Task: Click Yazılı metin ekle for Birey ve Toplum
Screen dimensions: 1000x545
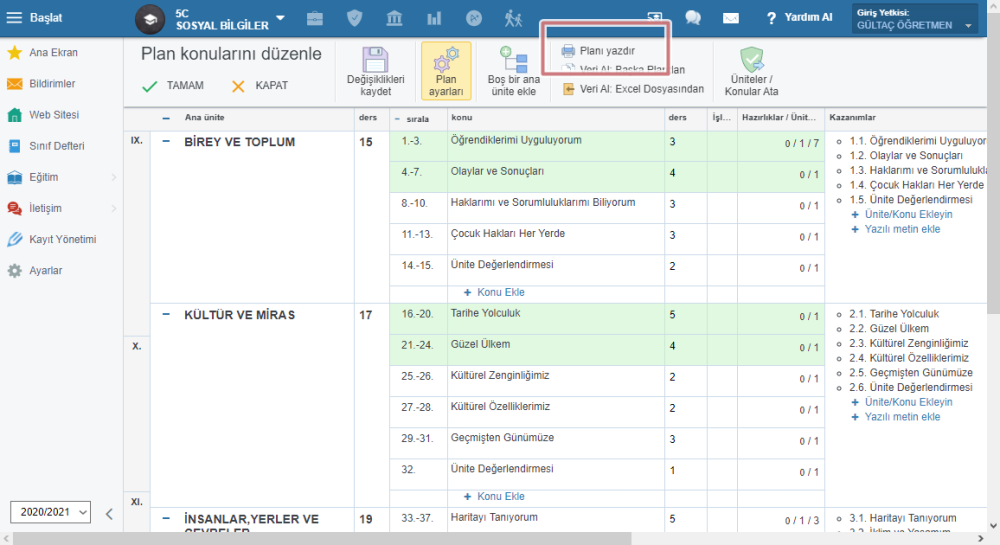Action: [895, 229]
